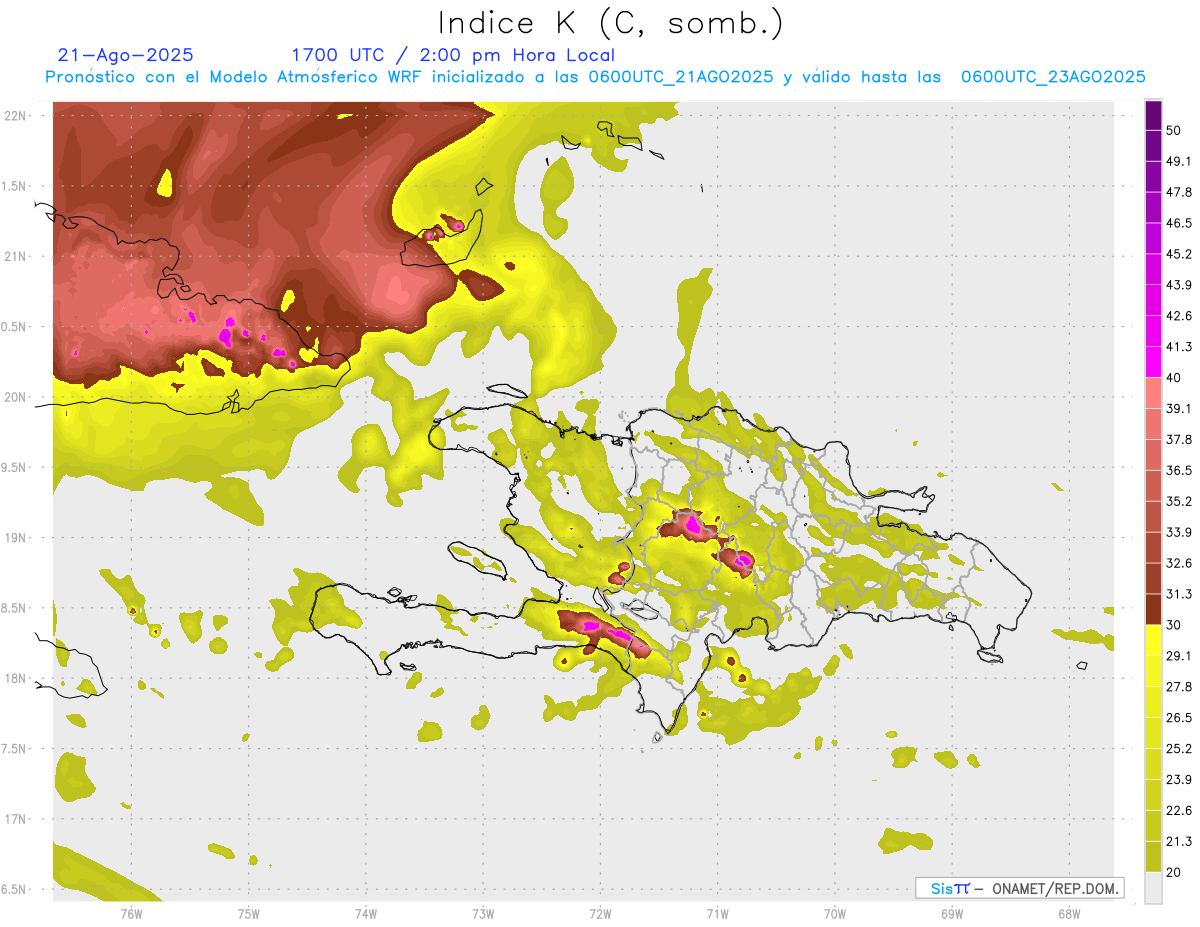This screenshot has width=1200, height=927.
Task: Click the legend value "45.2"
Action: [1179, 254]
